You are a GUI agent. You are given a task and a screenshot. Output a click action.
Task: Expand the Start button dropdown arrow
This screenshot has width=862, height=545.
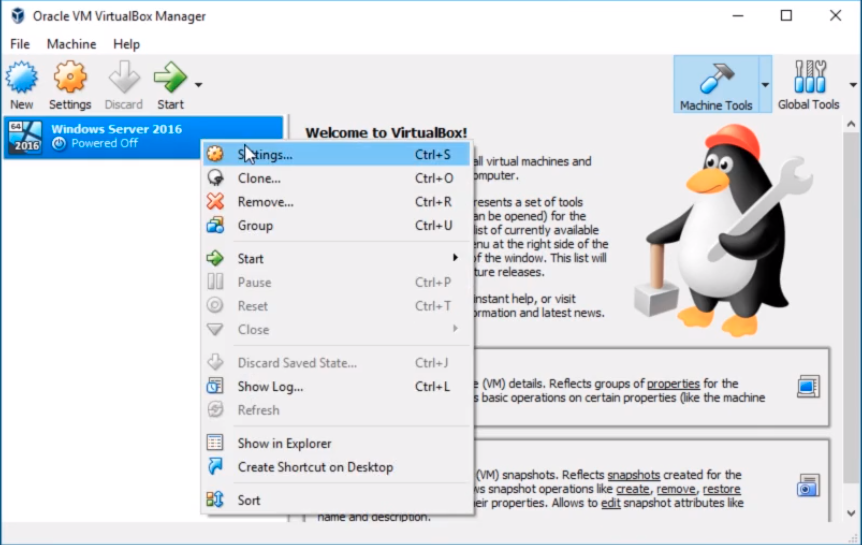click(x=198, y=84)
